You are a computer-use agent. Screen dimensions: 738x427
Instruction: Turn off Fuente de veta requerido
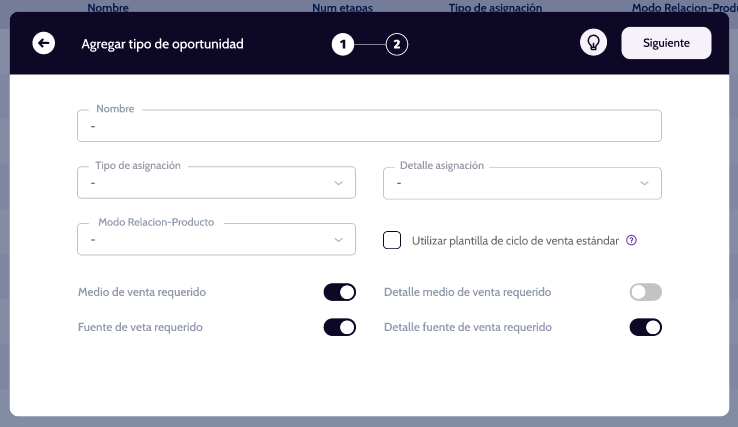click(339, 327)
